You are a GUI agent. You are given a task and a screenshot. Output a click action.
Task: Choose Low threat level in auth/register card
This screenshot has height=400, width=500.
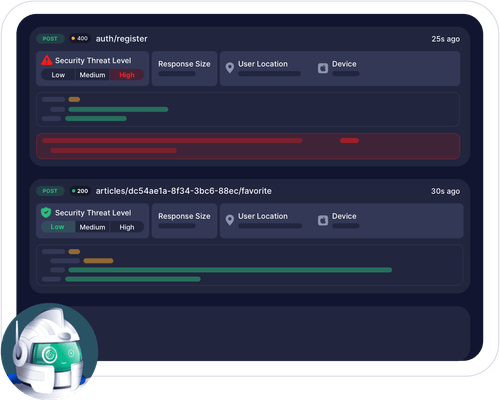[x=58, y=75]
